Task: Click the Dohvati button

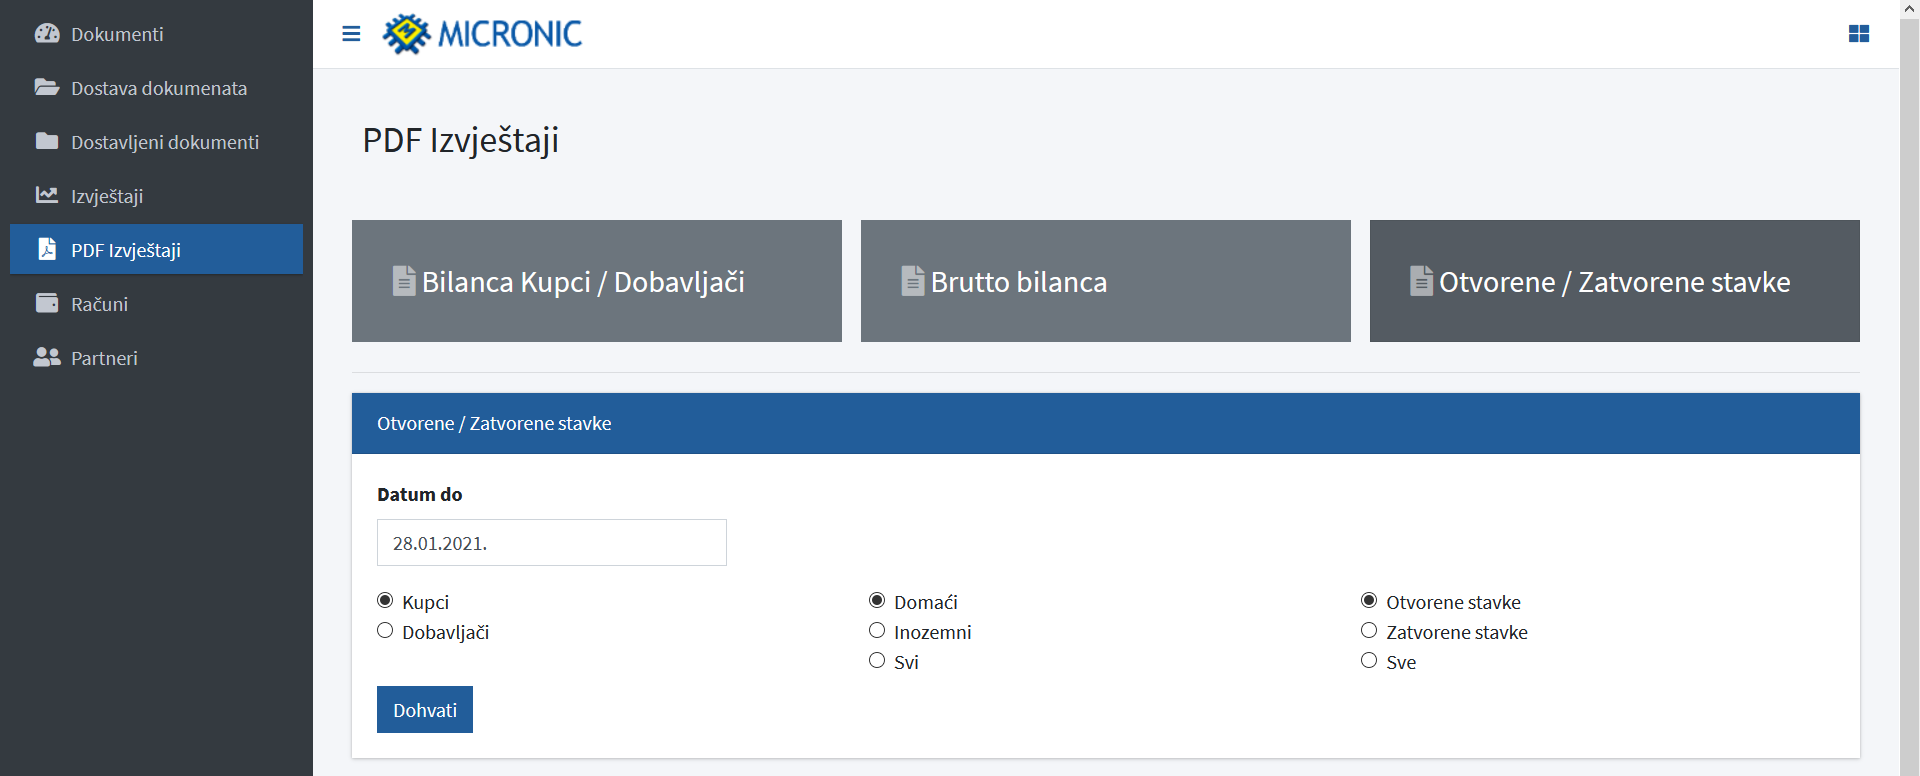Action: point(425,710)
